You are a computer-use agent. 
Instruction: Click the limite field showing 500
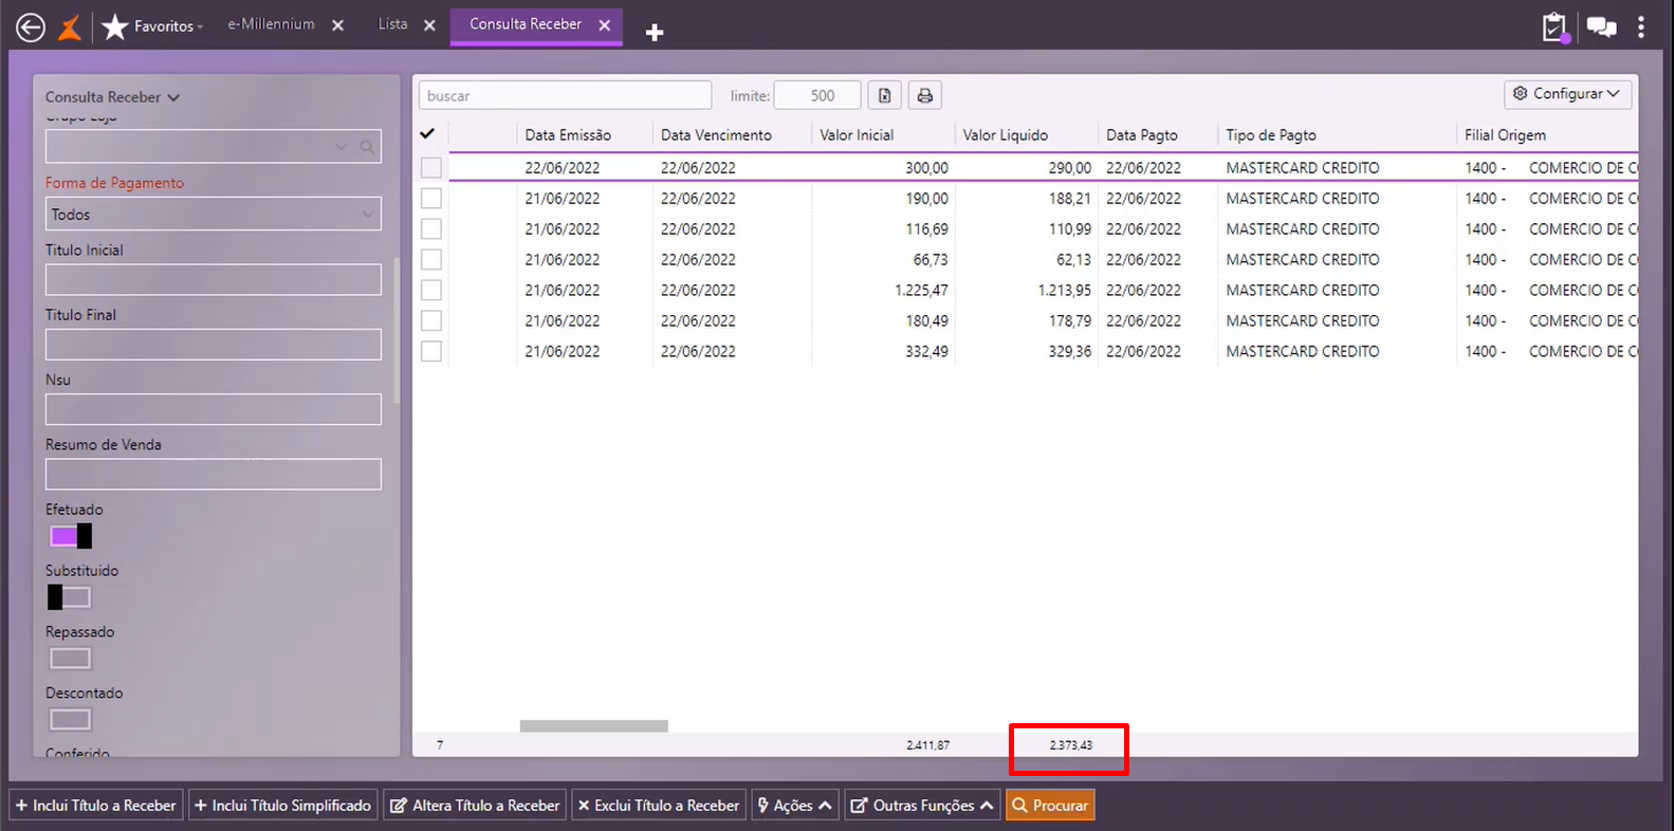817,95
